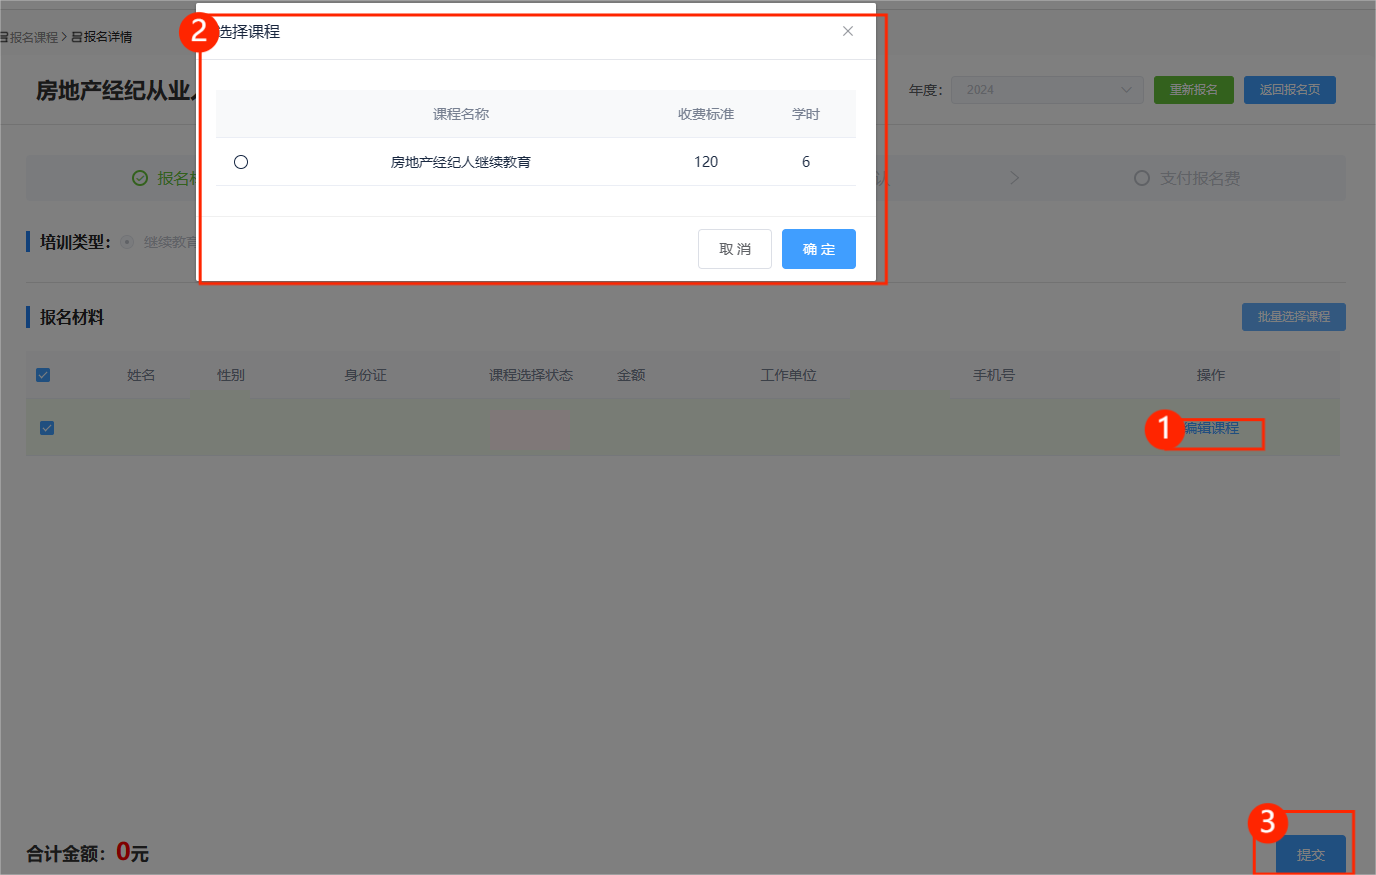The width and height of the screenshot is (1376, 875).
Task: Click the 课程选择状态 column header
Action: point(530,375)
